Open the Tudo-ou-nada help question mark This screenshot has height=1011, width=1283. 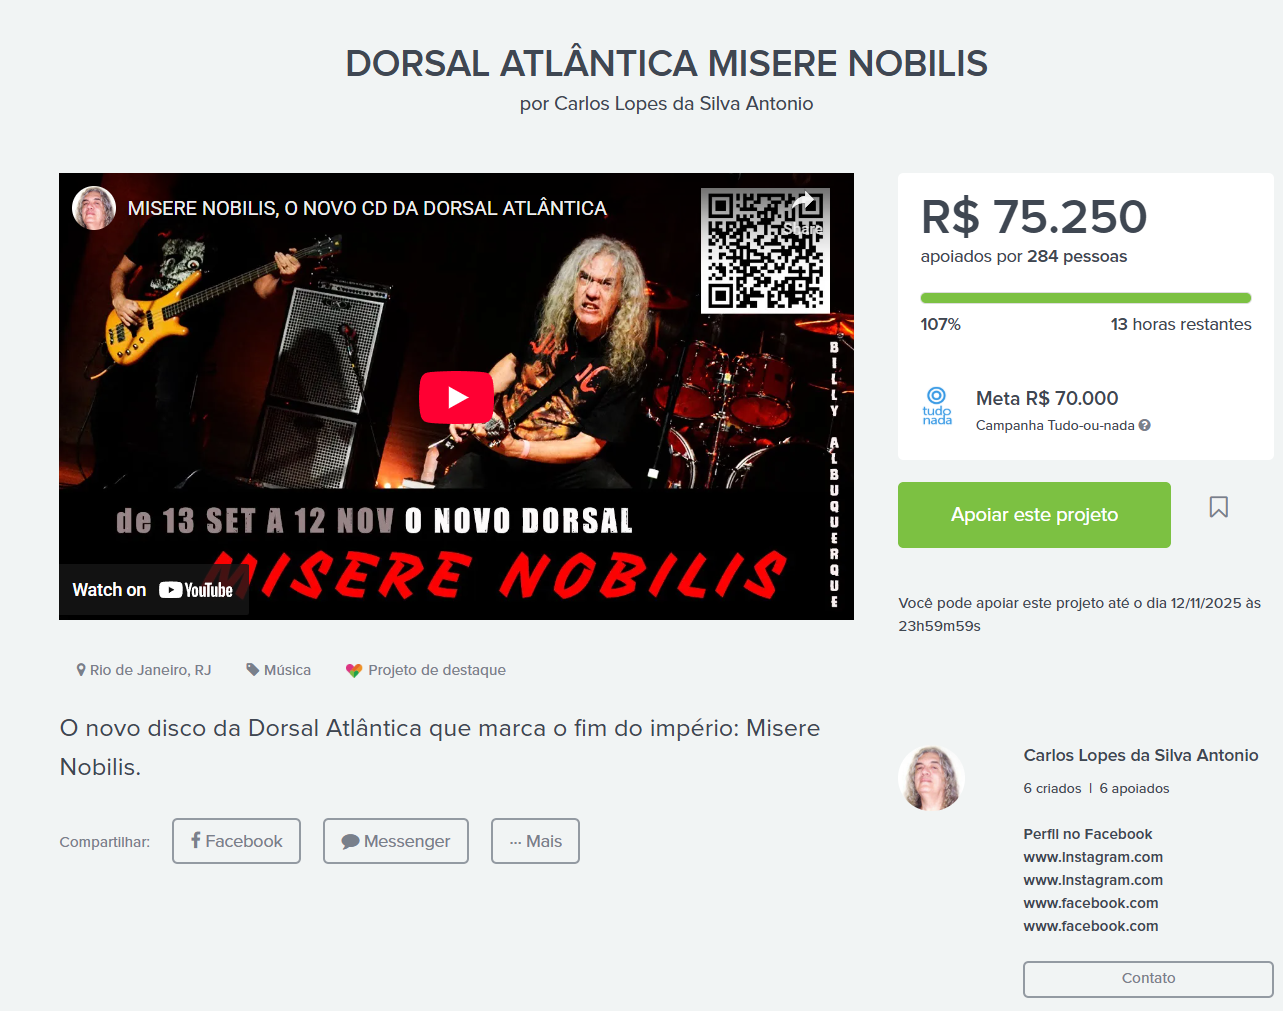tap(1145, 425)
